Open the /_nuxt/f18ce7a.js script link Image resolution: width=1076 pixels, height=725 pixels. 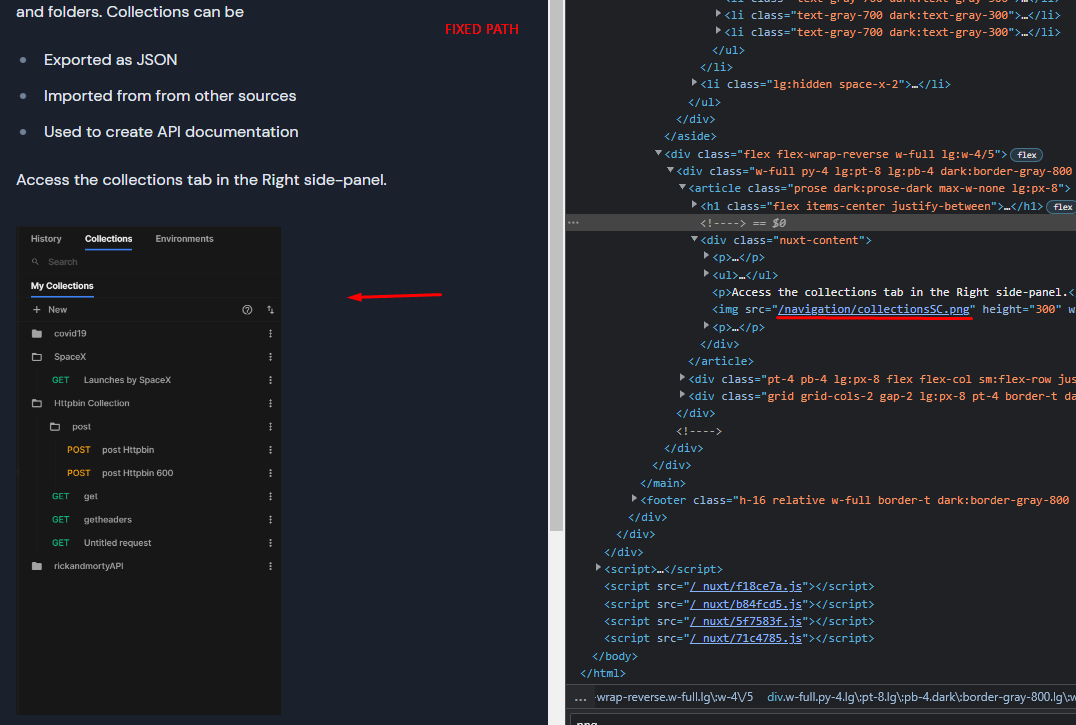[746, 586]
